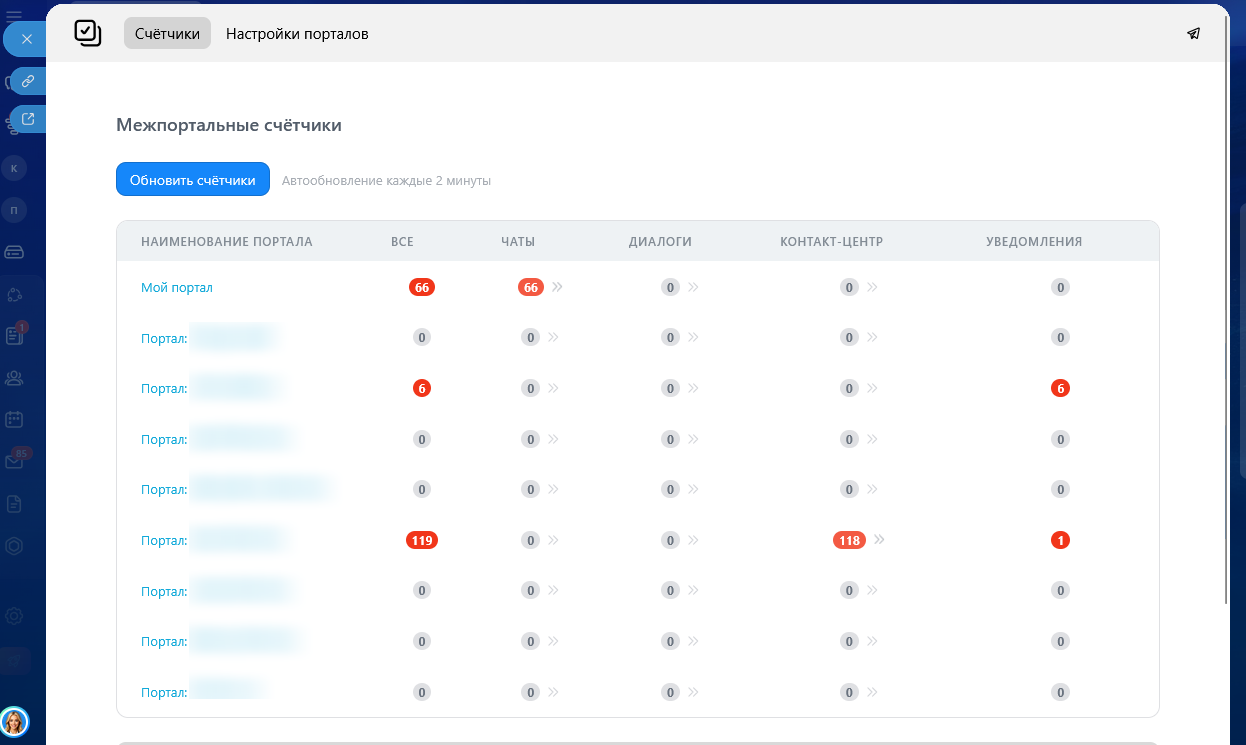Expand dialogs arrow in Мой портал row
1246x745 pixels.
pos(693,287)
